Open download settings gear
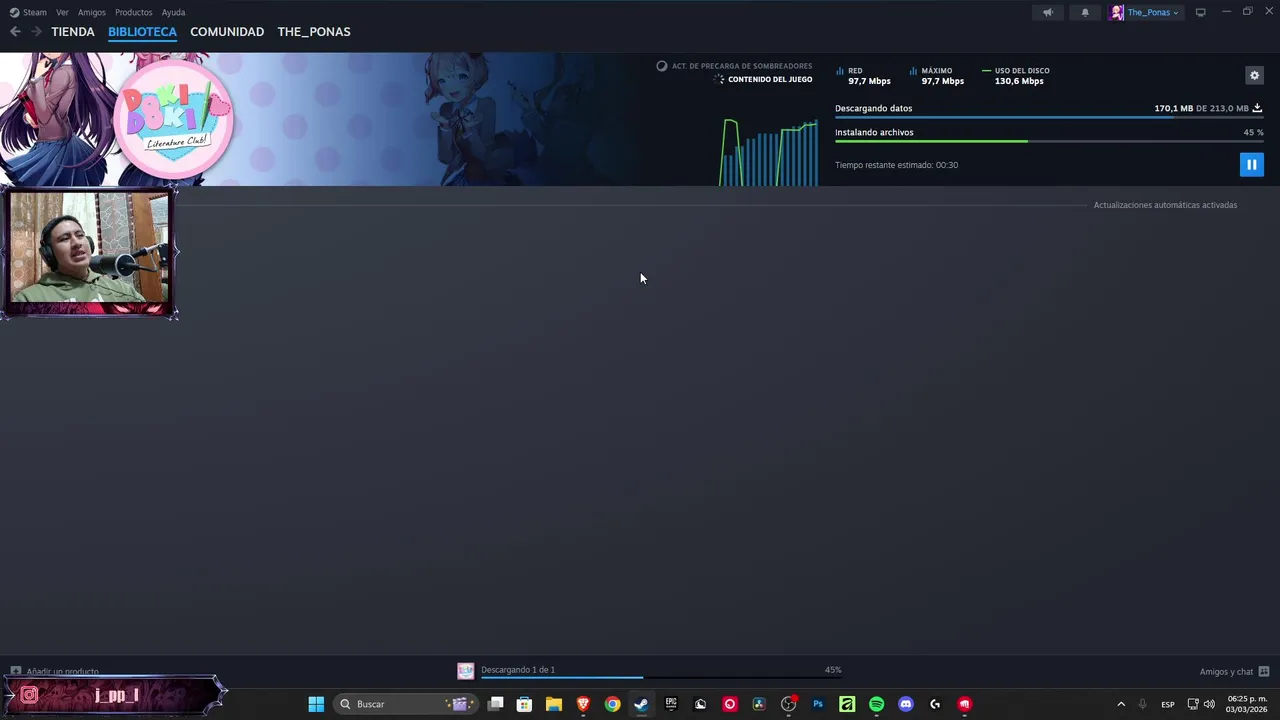 pyautogui.click(x=1254, y=75)
